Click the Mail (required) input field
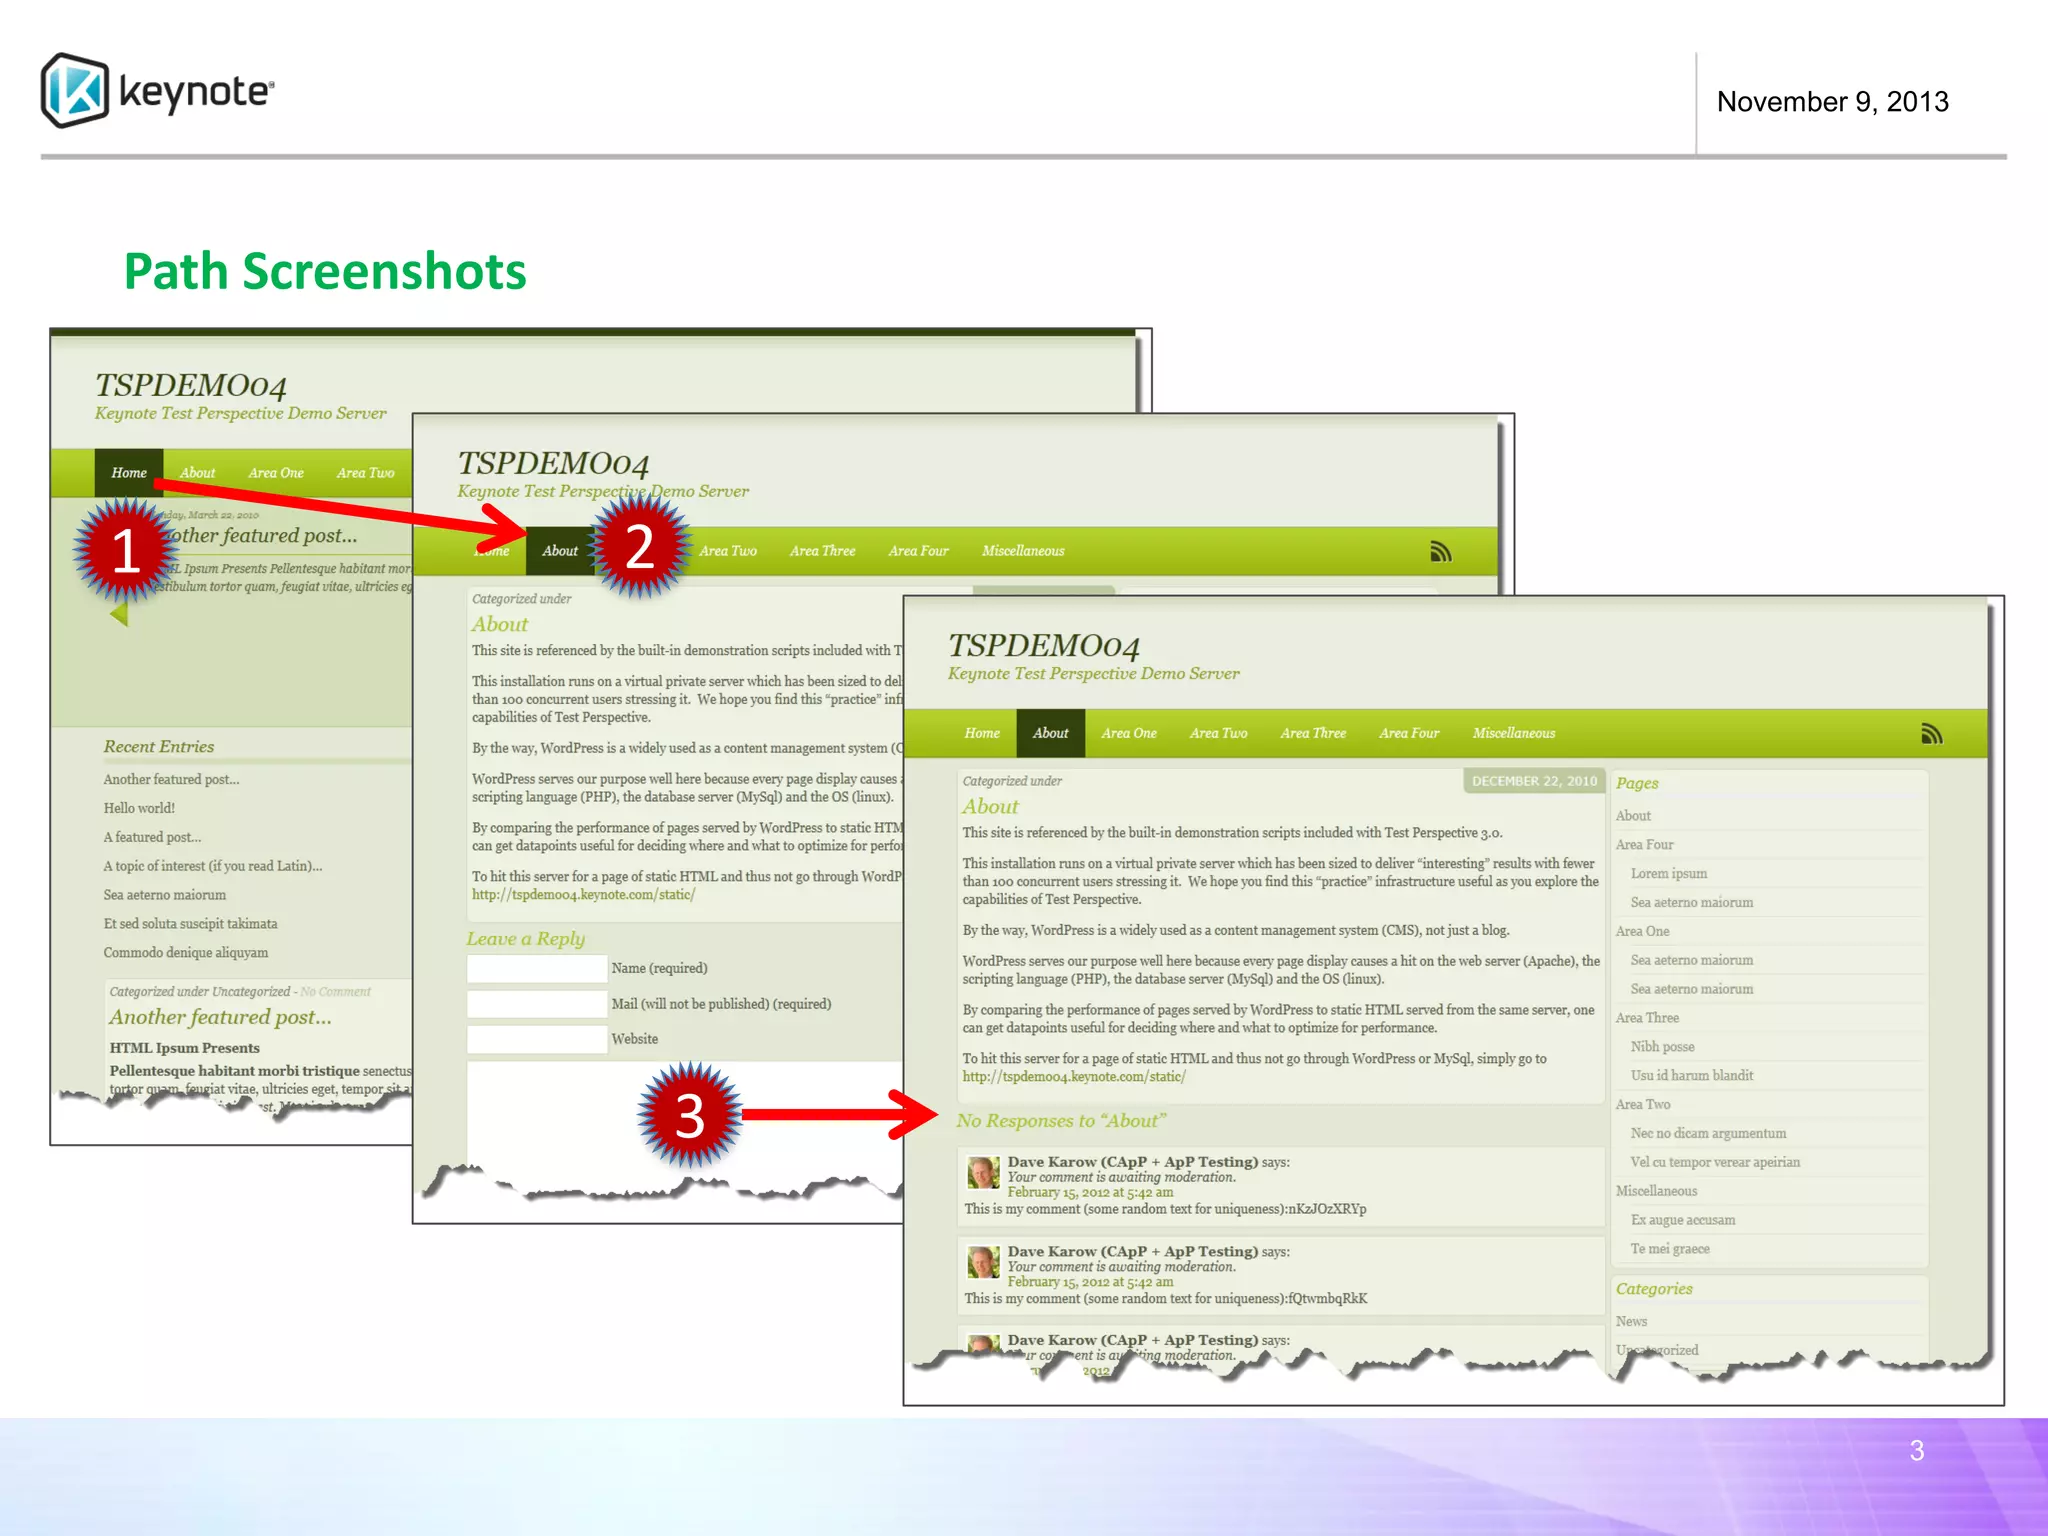 (x=537, y=1004)
